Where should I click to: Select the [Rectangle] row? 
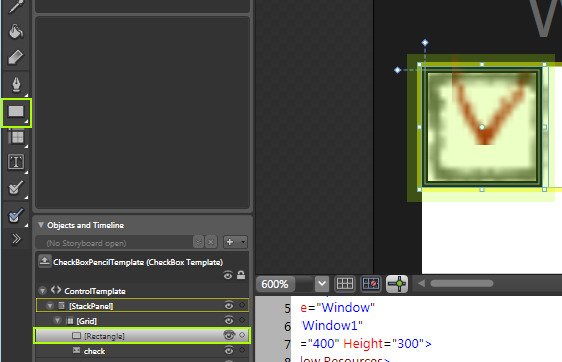142,335
